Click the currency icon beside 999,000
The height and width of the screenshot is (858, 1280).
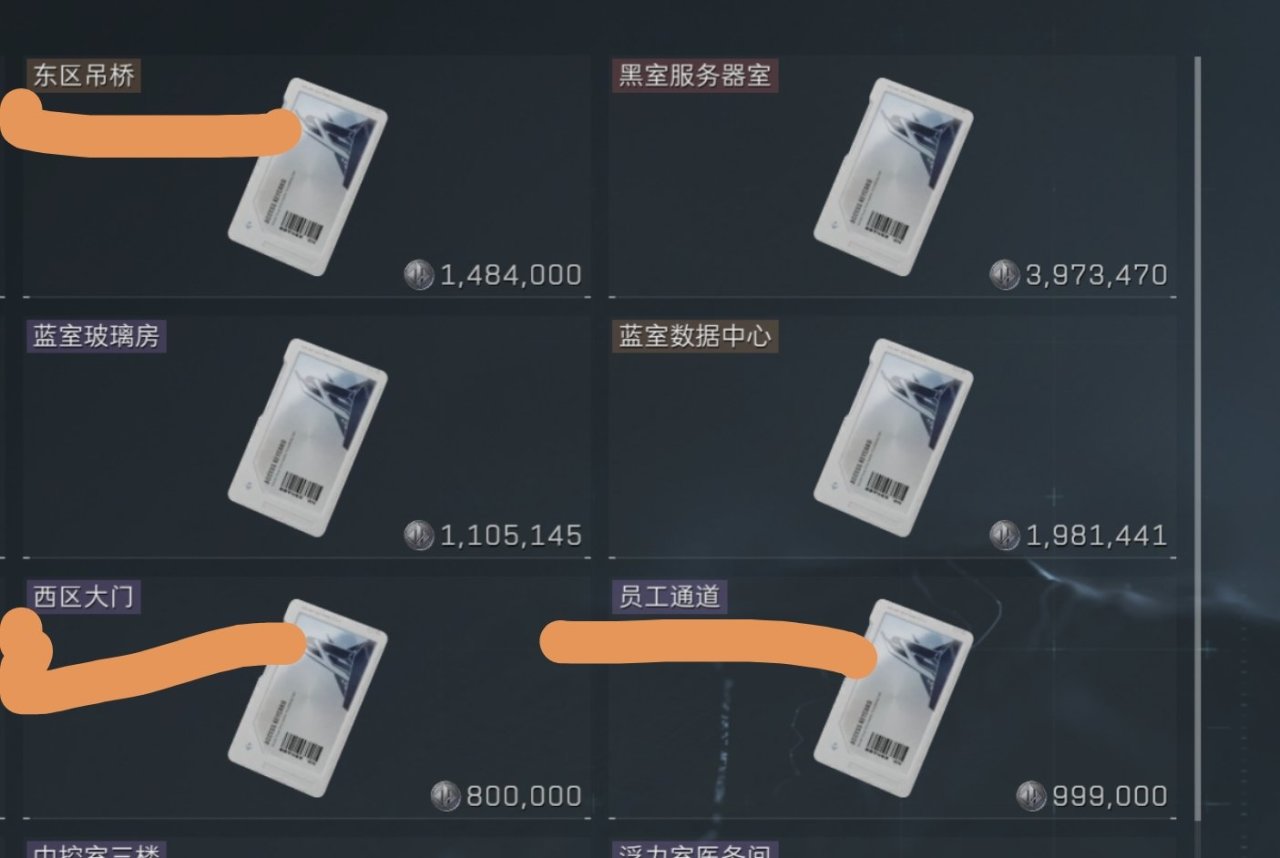1031,796
